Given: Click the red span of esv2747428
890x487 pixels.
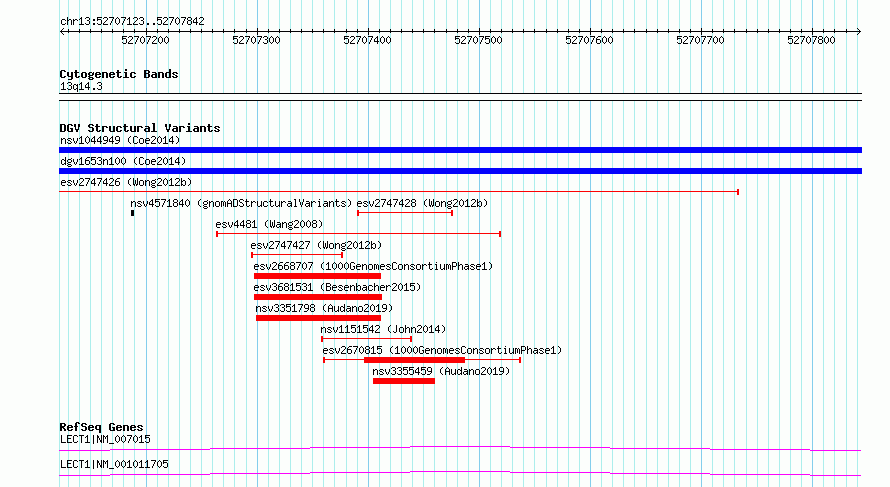Looking at the screenshot, I should point(405,213).
